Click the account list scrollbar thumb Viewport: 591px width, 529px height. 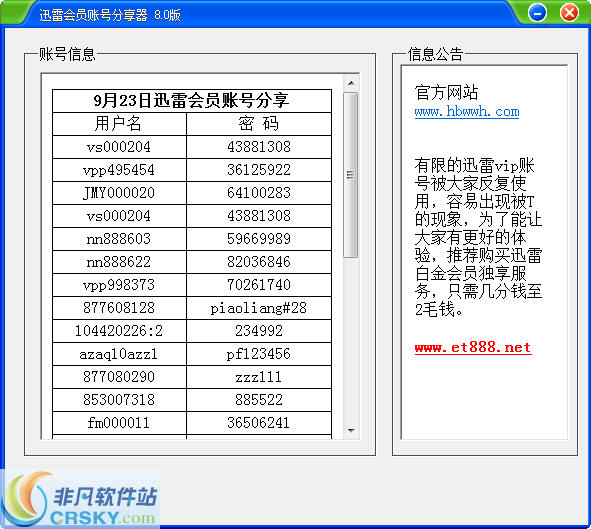351,175
